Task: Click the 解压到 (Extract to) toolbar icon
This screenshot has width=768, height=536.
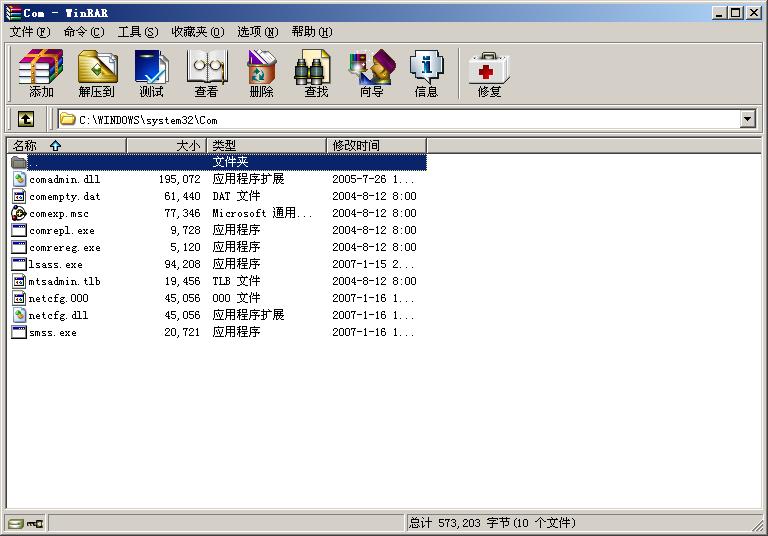Action: 97,73
